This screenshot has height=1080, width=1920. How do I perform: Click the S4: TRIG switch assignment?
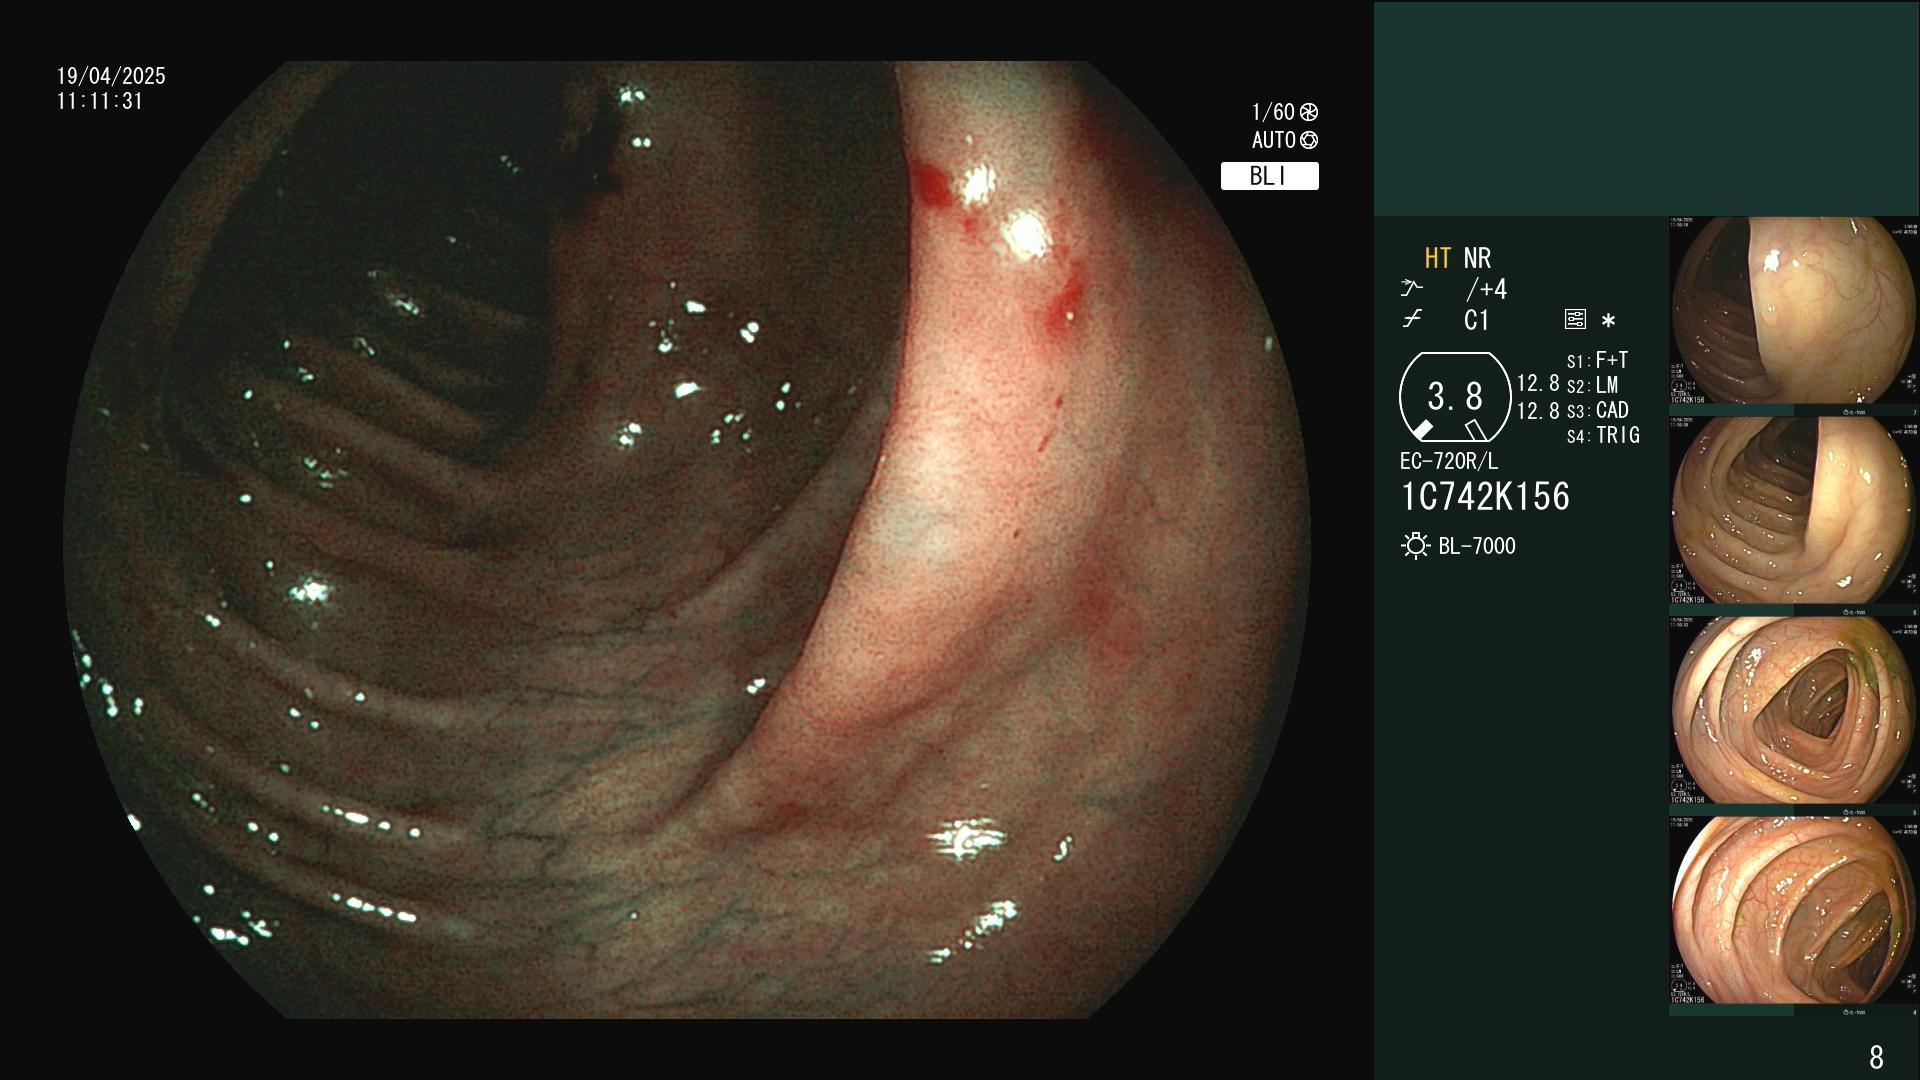click(x=1603, y=436)
